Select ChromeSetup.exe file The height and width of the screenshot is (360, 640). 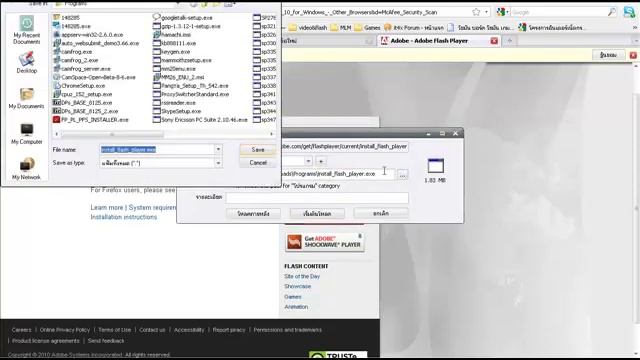[x=79, y=86]
